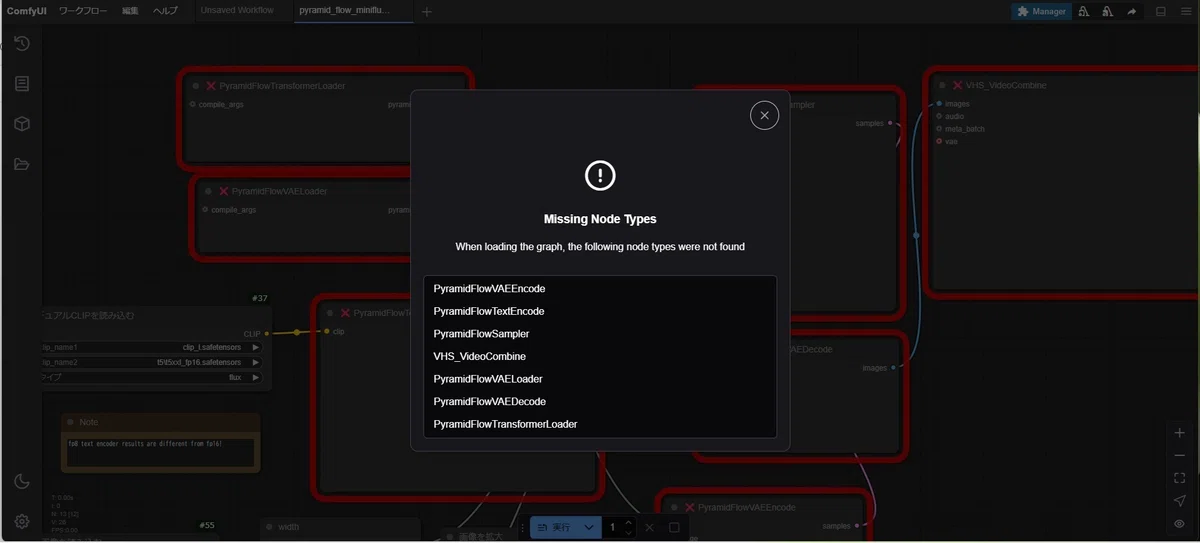The height and width of the screenshot is (543, 1200).
Task: Open the model library cube icon
Action: pyautogui.click(x=22, y=124)
